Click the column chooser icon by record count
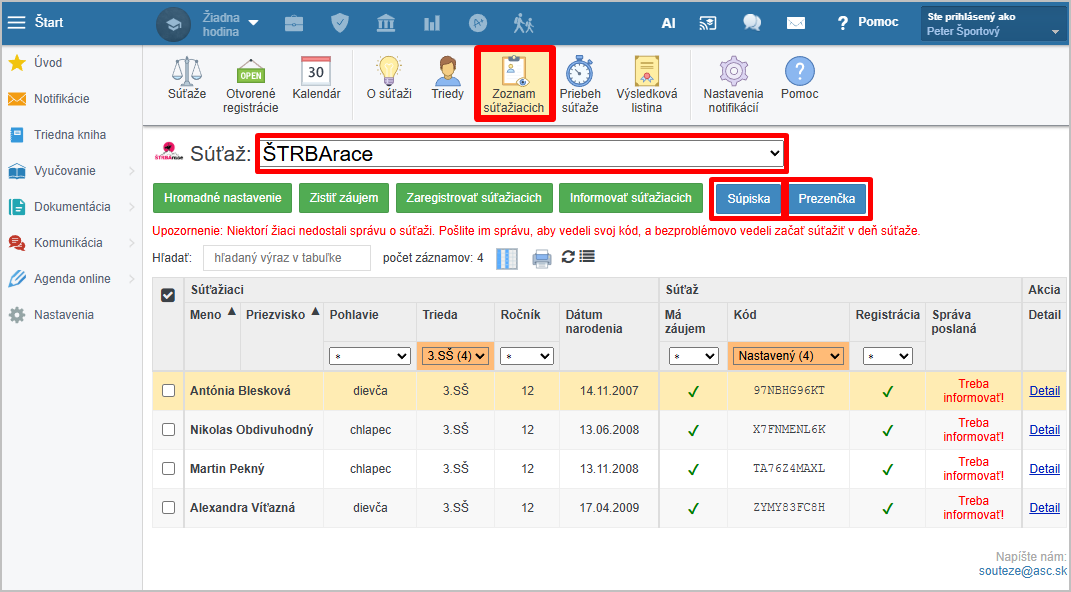This screenshot has height=592, width=1071. click(x=507, y=259)
